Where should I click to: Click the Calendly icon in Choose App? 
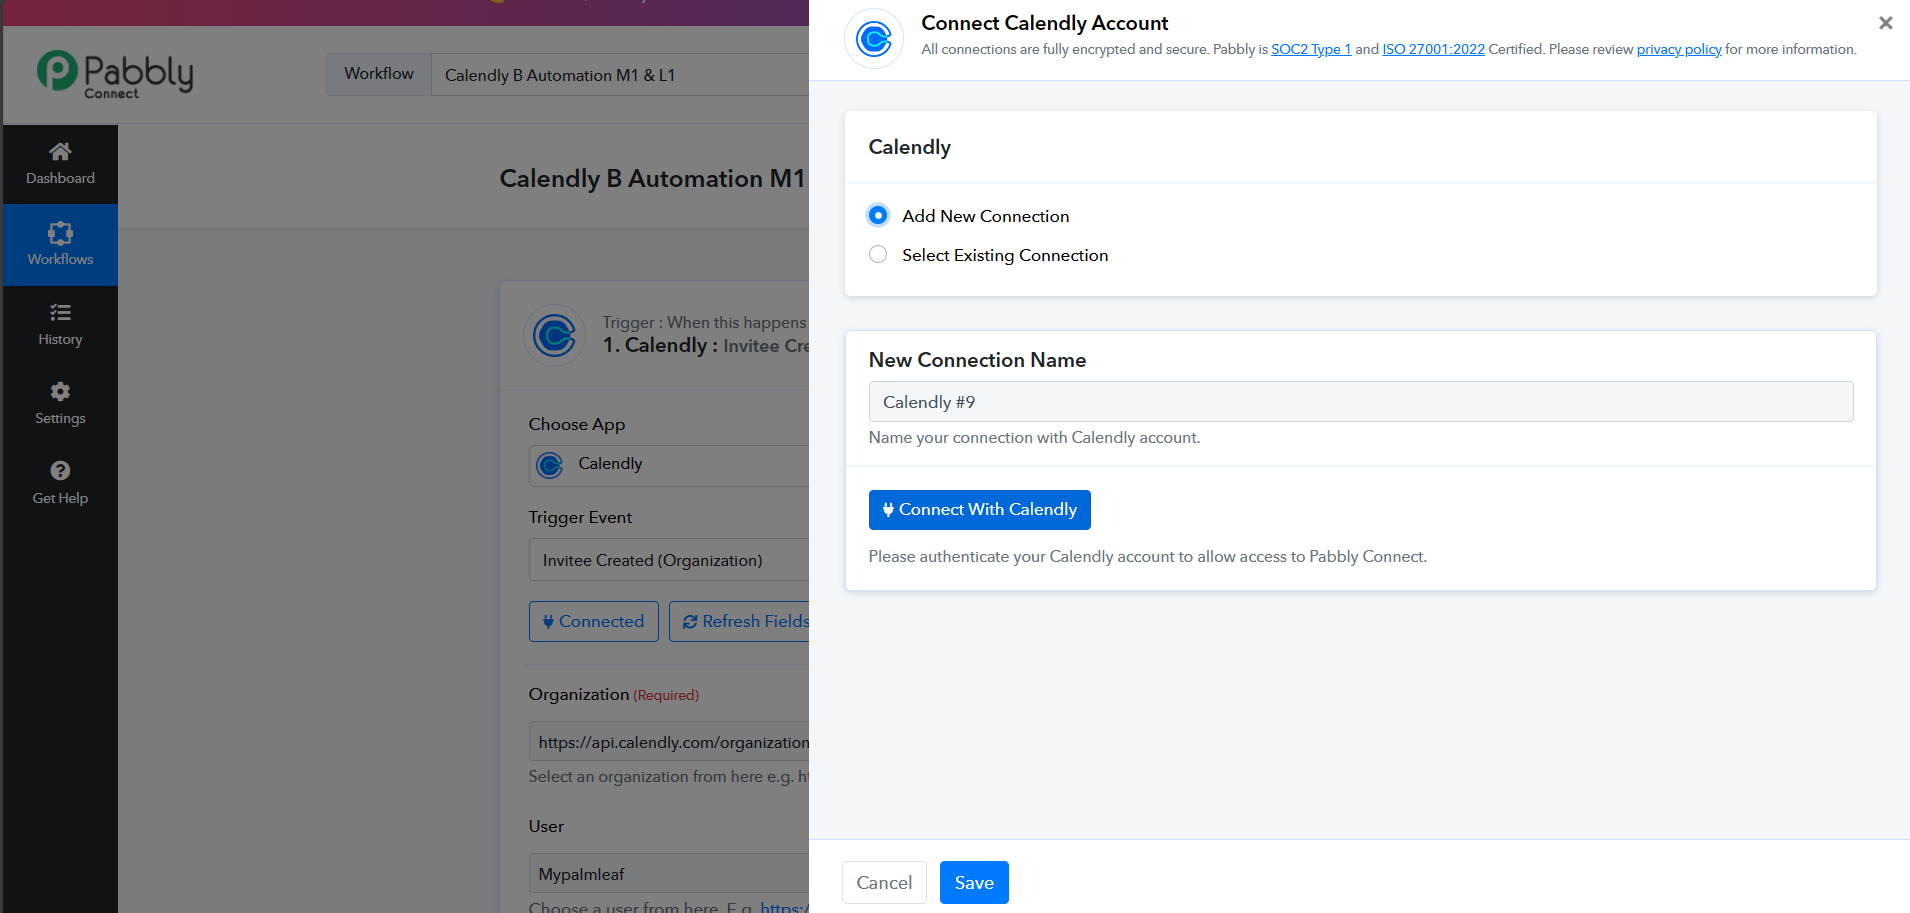click(550, 465)
